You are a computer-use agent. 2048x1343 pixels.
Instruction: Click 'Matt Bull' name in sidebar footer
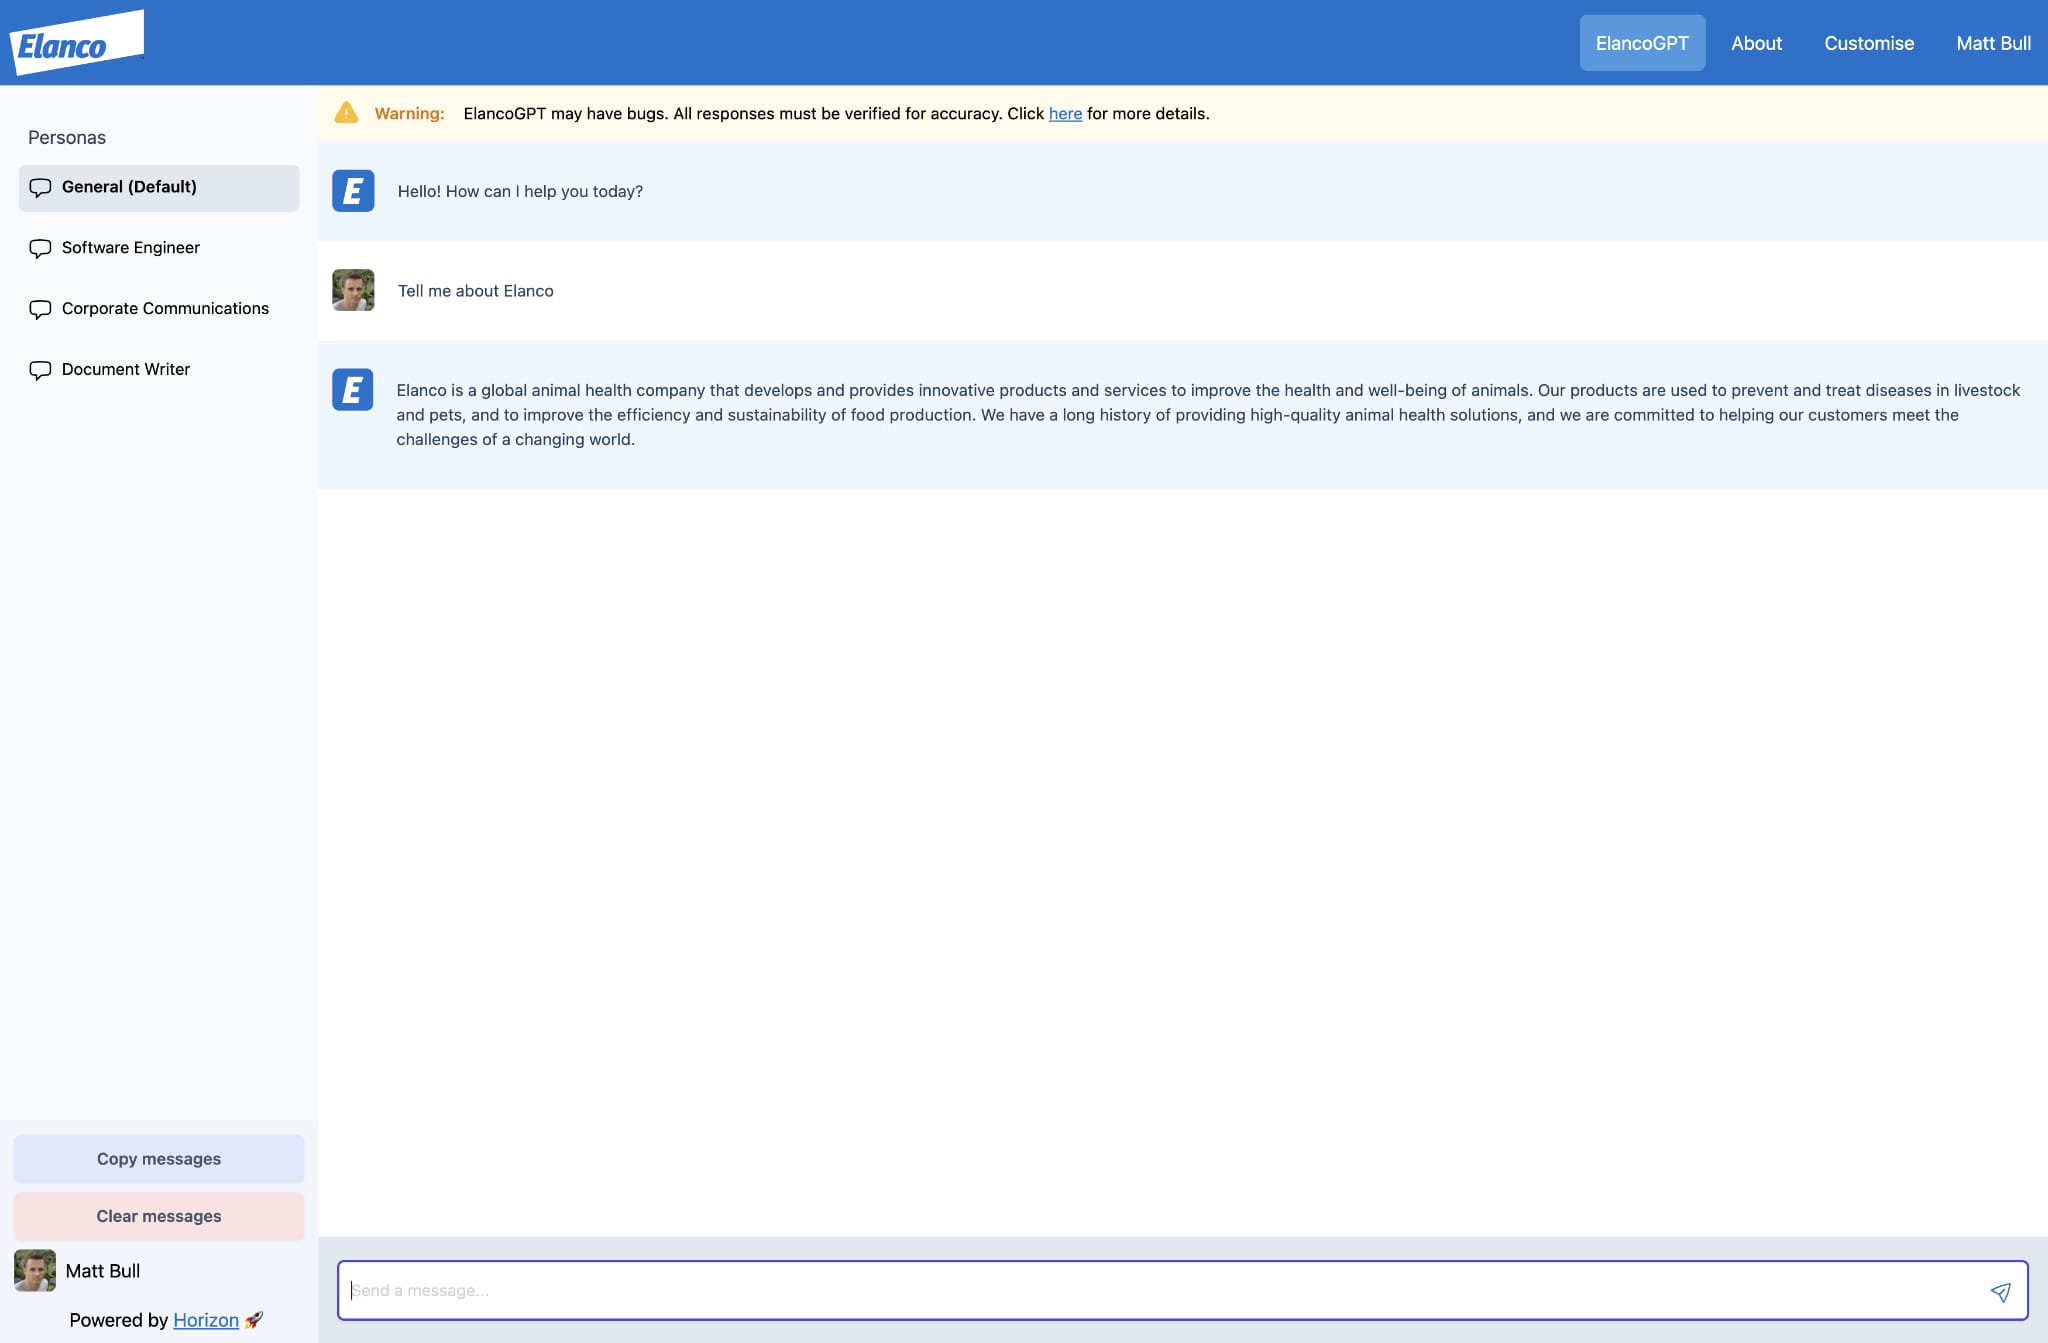pyautogui.click(x=103, y=1271)
